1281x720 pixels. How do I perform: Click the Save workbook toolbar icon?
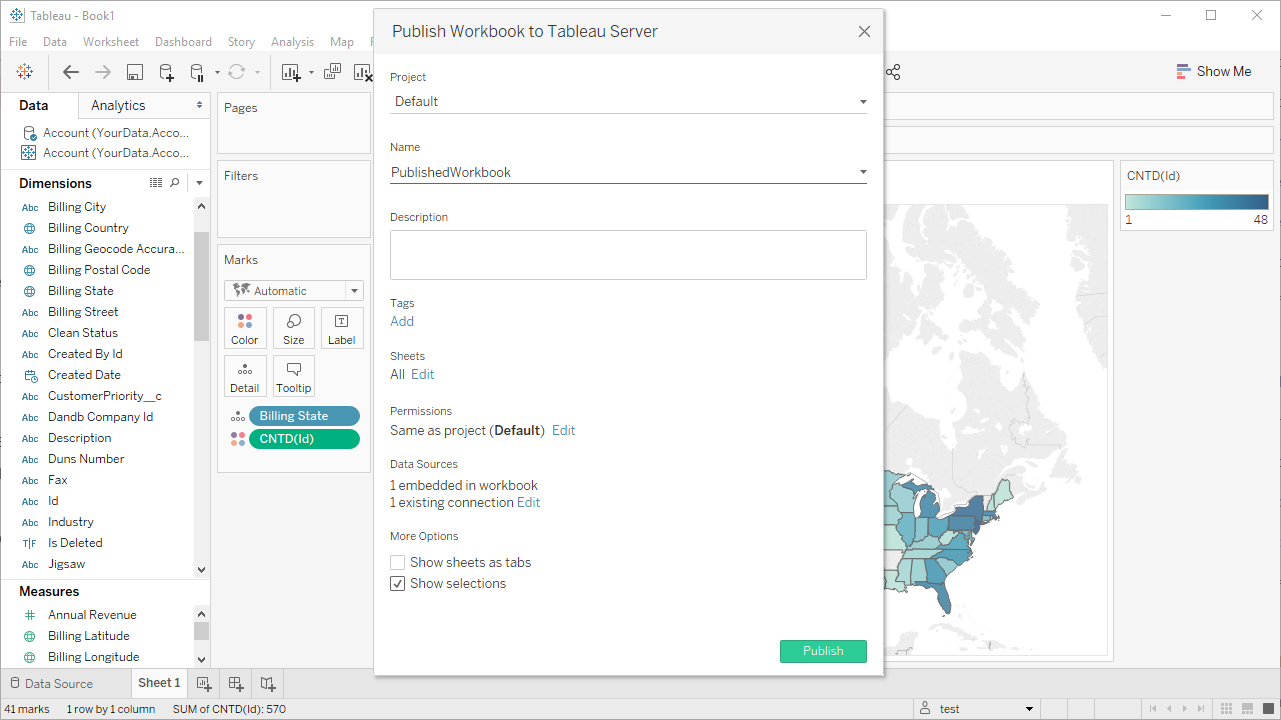(135, 72)
